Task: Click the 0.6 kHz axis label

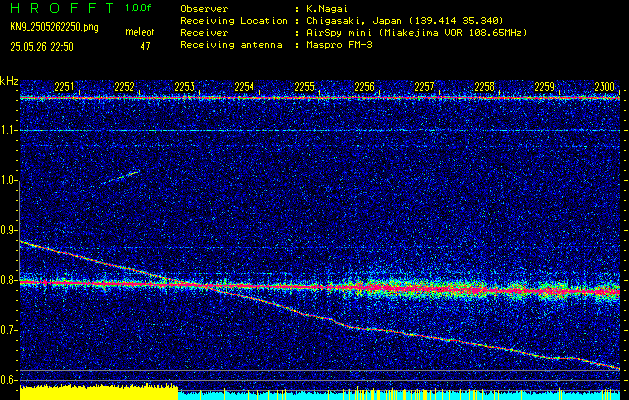Action: 8,380
